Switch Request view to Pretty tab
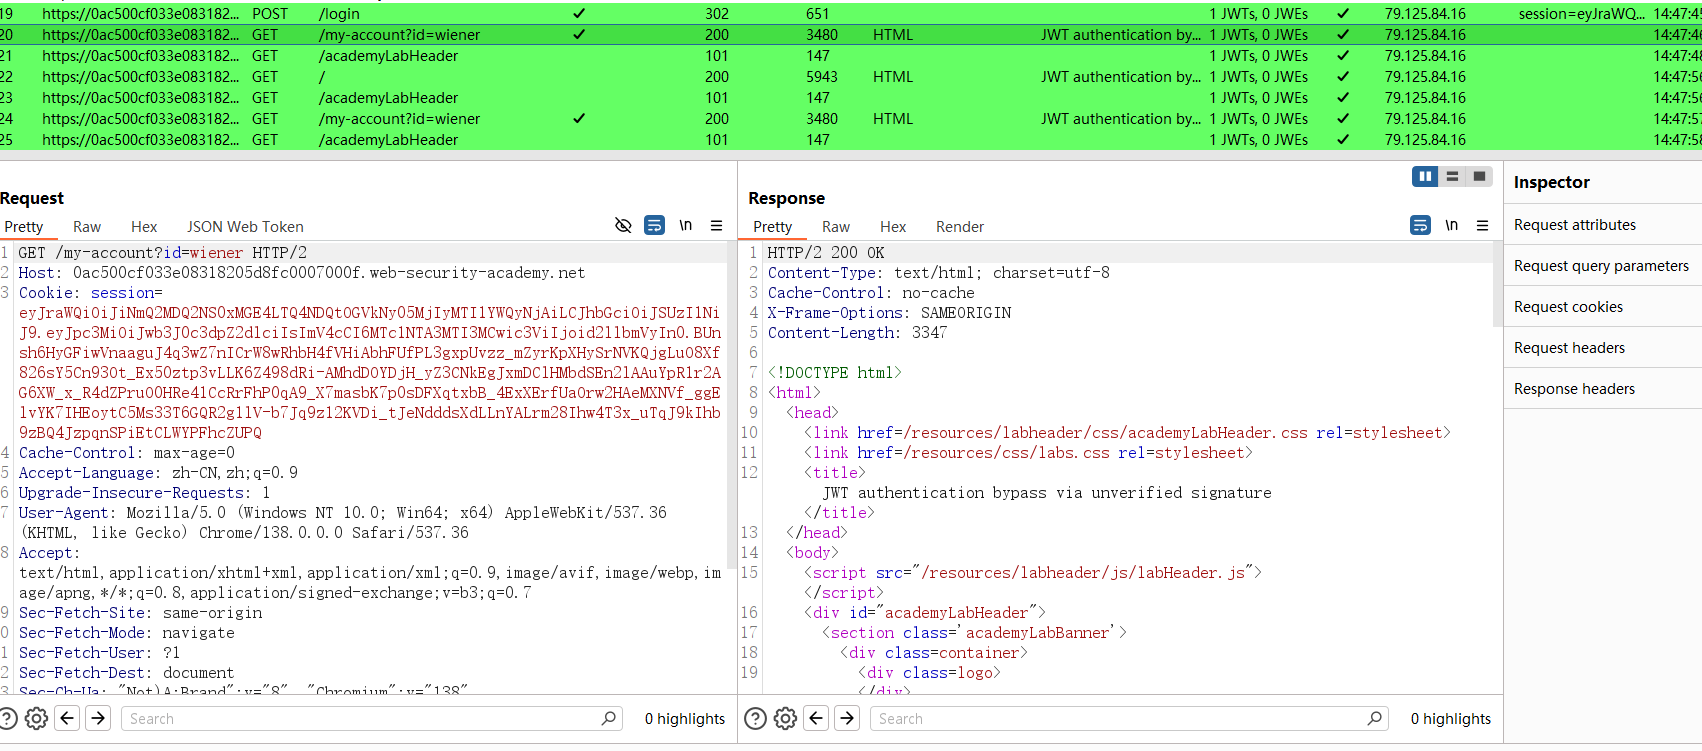1702x751 pixels. pyautogui.click(x=24, y=227)
